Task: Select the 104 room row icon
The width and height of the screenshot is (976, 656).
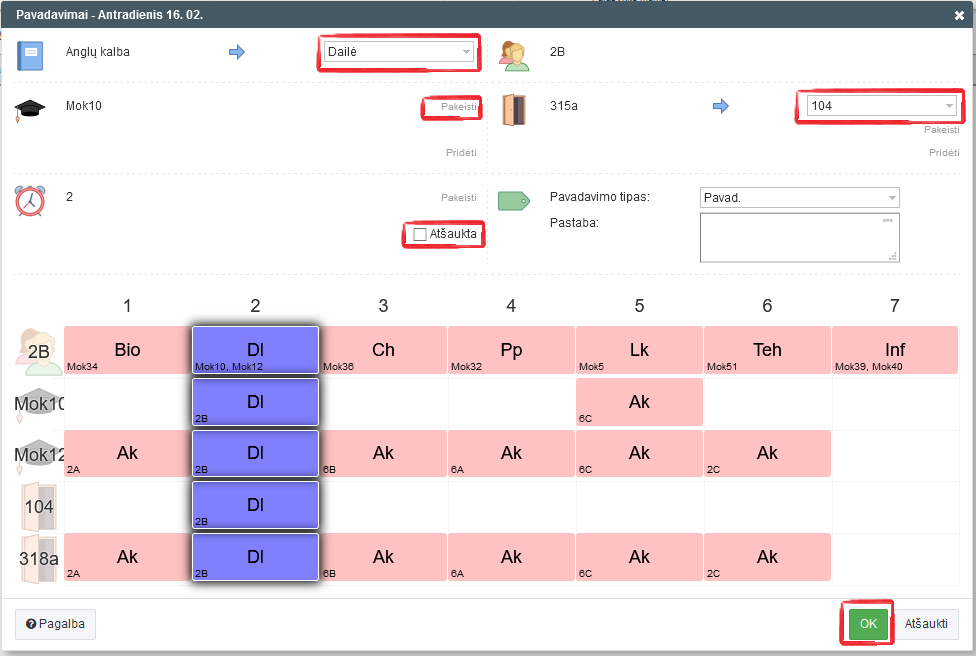Action: 39,507
